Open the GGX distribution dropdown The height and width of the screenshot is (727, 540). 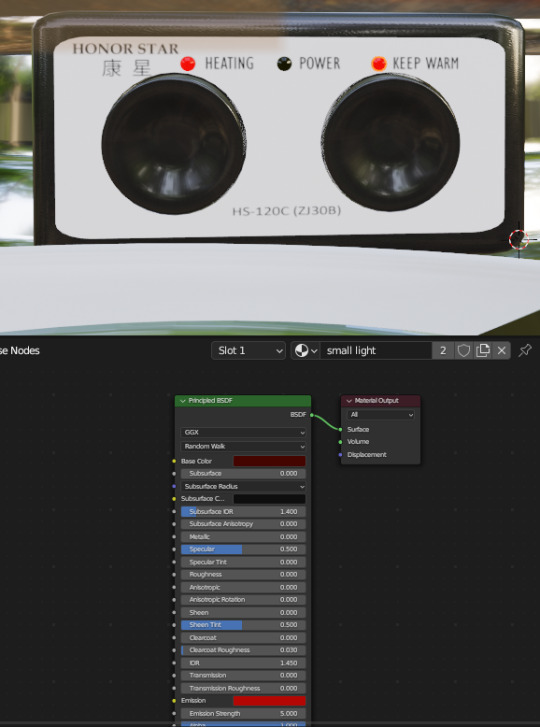tap(243, 433)
